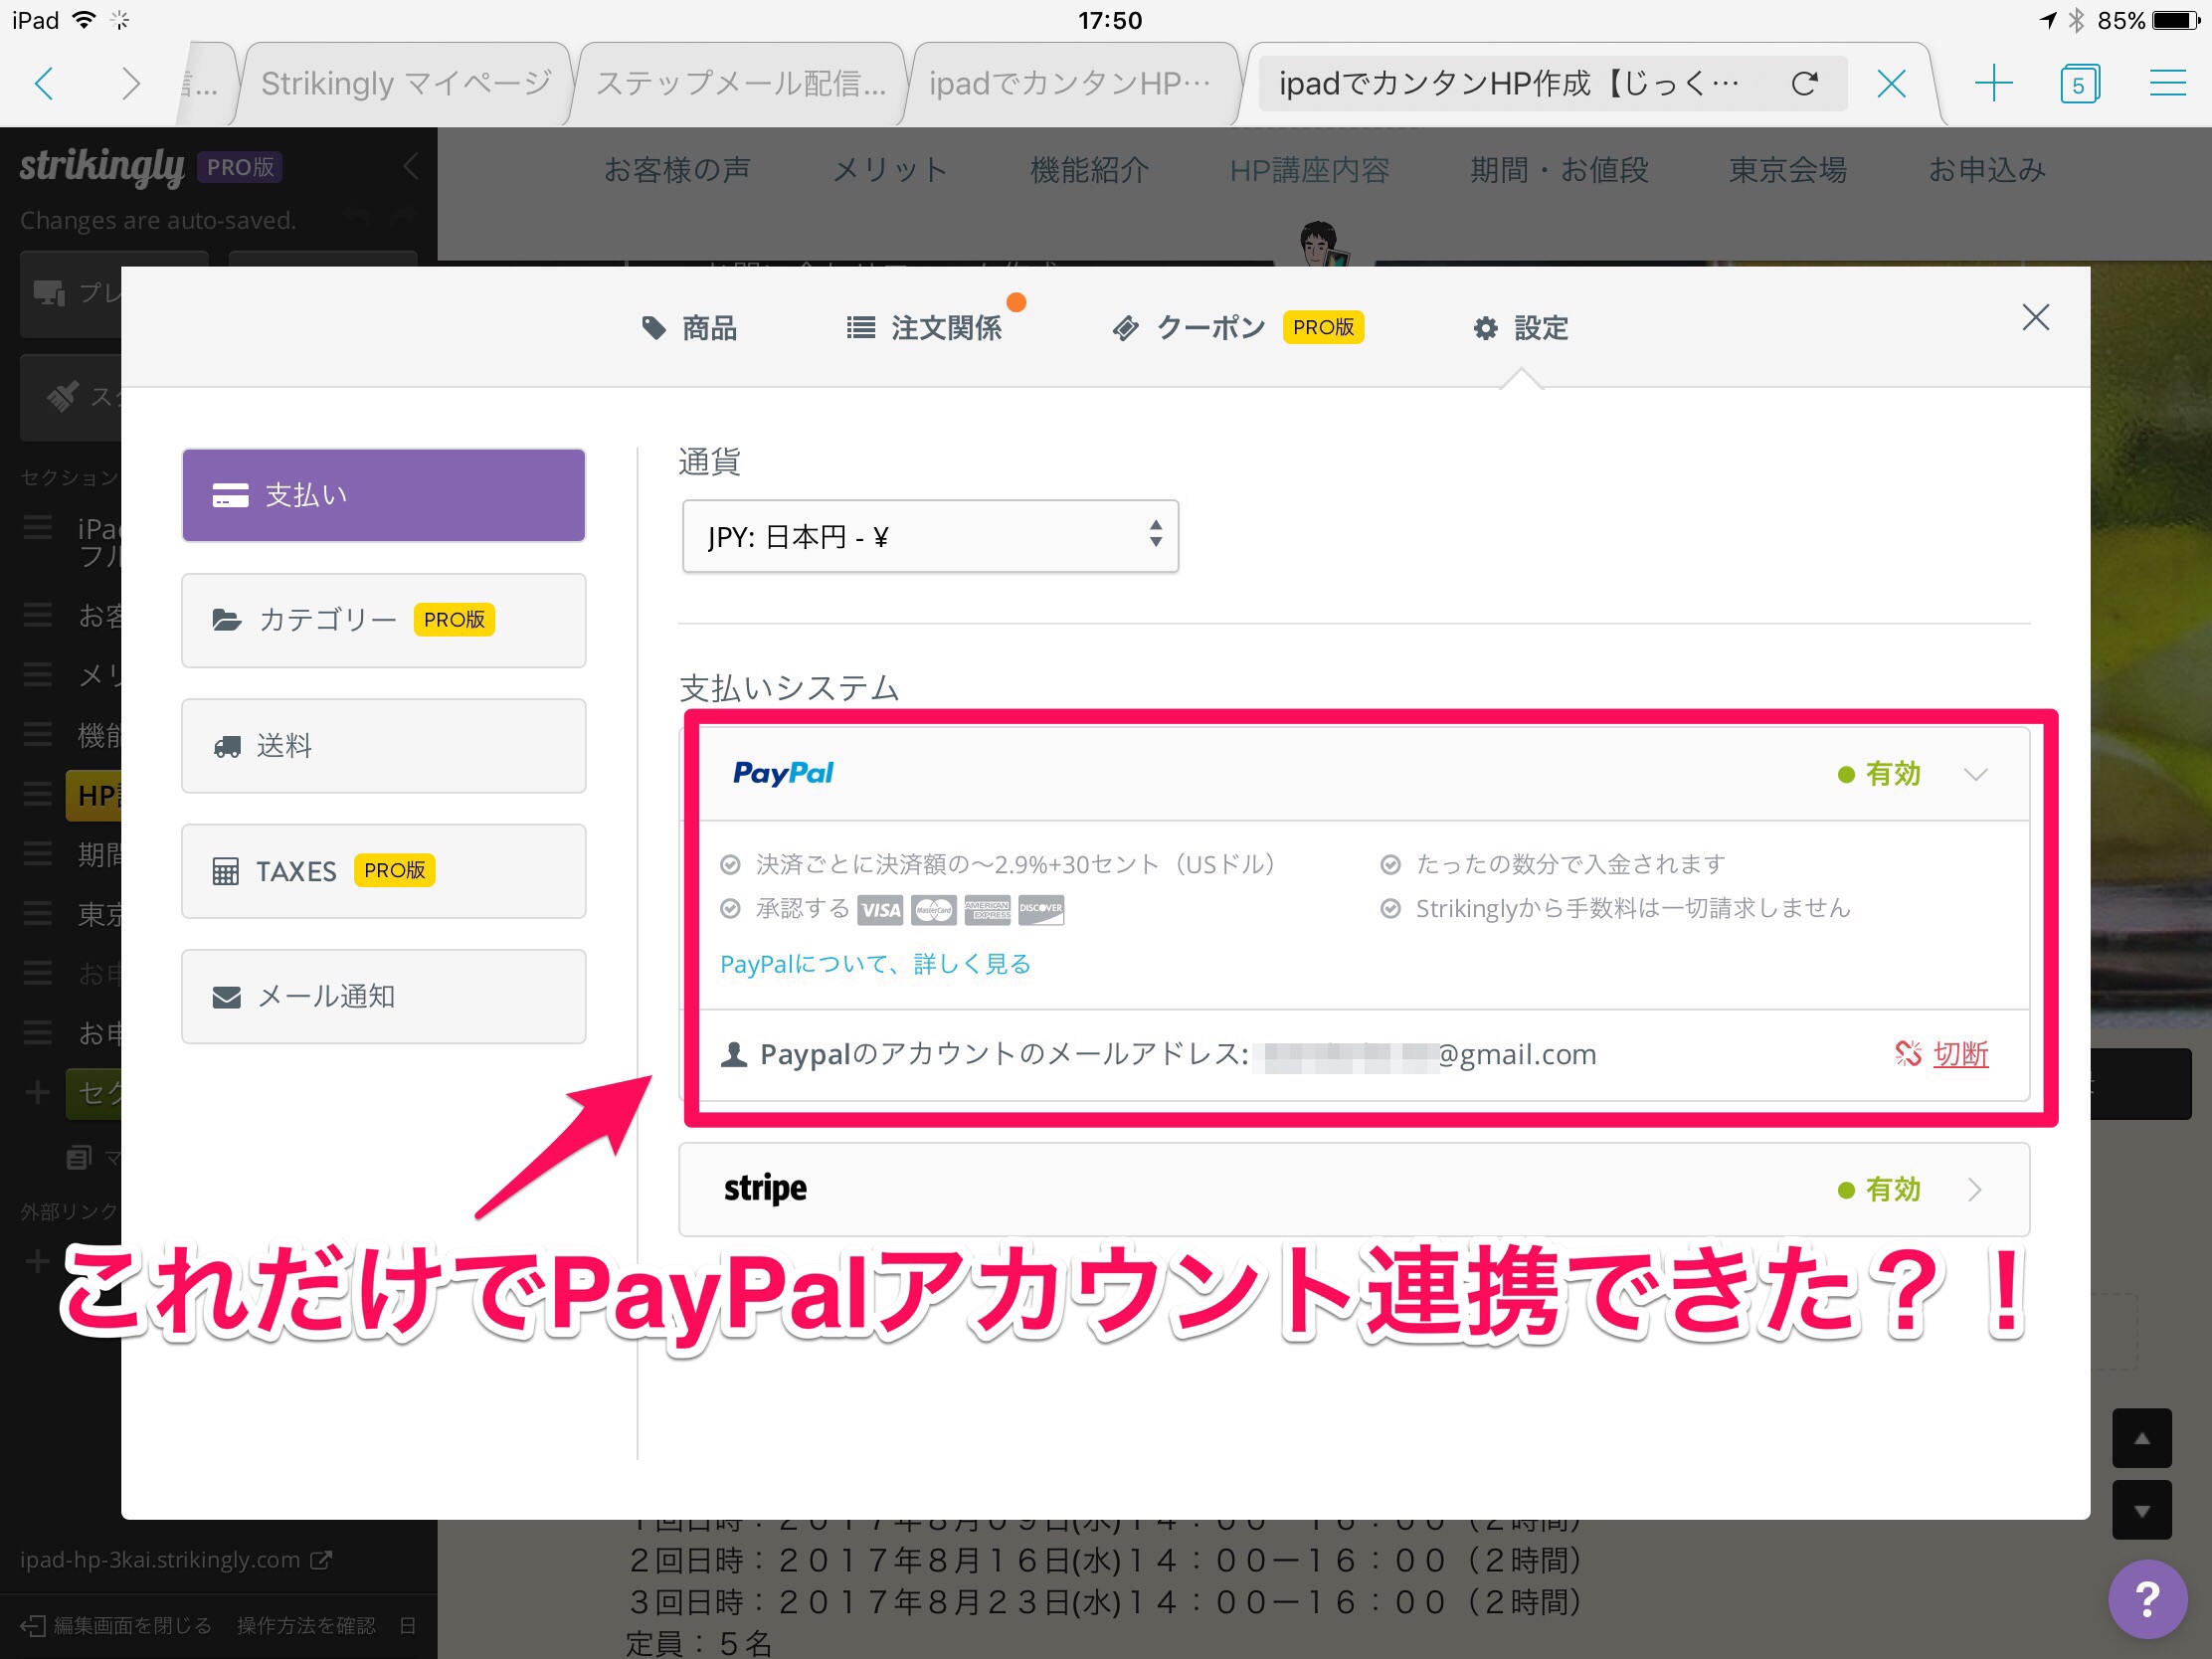Move the section down with the down arrow
Image resolution: width=2212 pixels, height=1659 pixels.
[2142, 1510]
